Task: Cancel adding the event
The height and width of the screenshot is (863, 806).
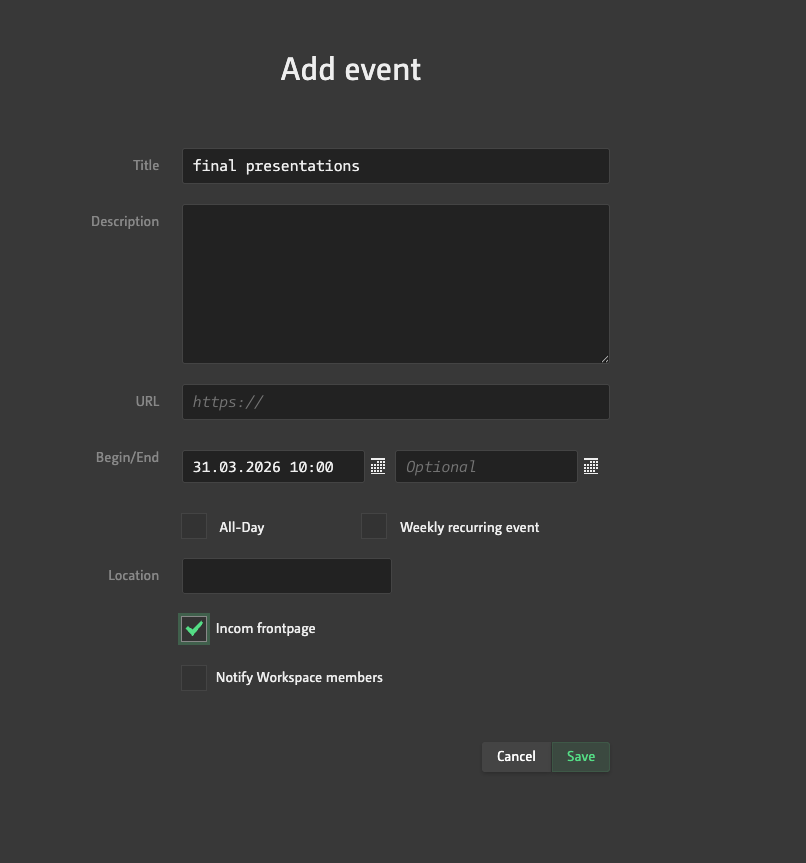Action: 516,757
